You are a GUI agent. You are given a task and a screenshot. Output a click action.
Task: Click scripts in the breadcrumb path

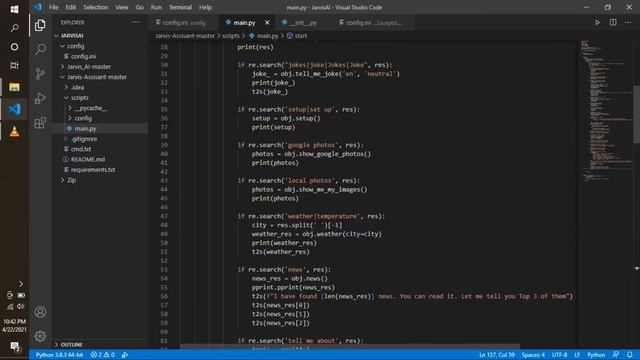231,36
